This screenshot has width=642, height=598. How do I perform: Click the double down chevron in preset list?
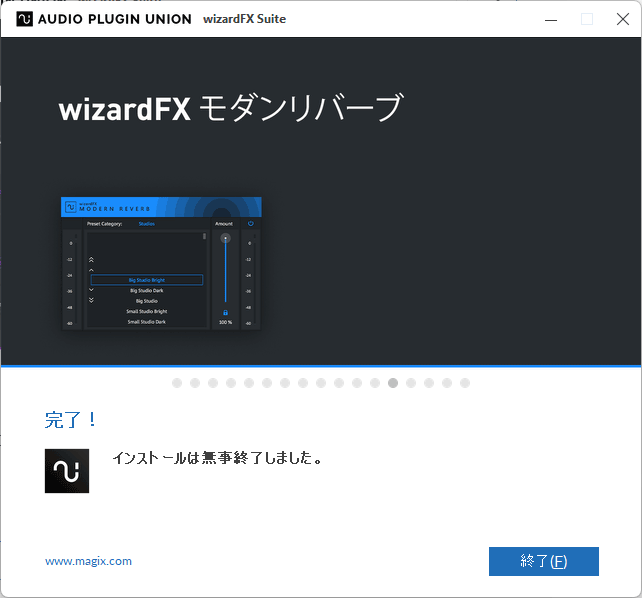92,300
